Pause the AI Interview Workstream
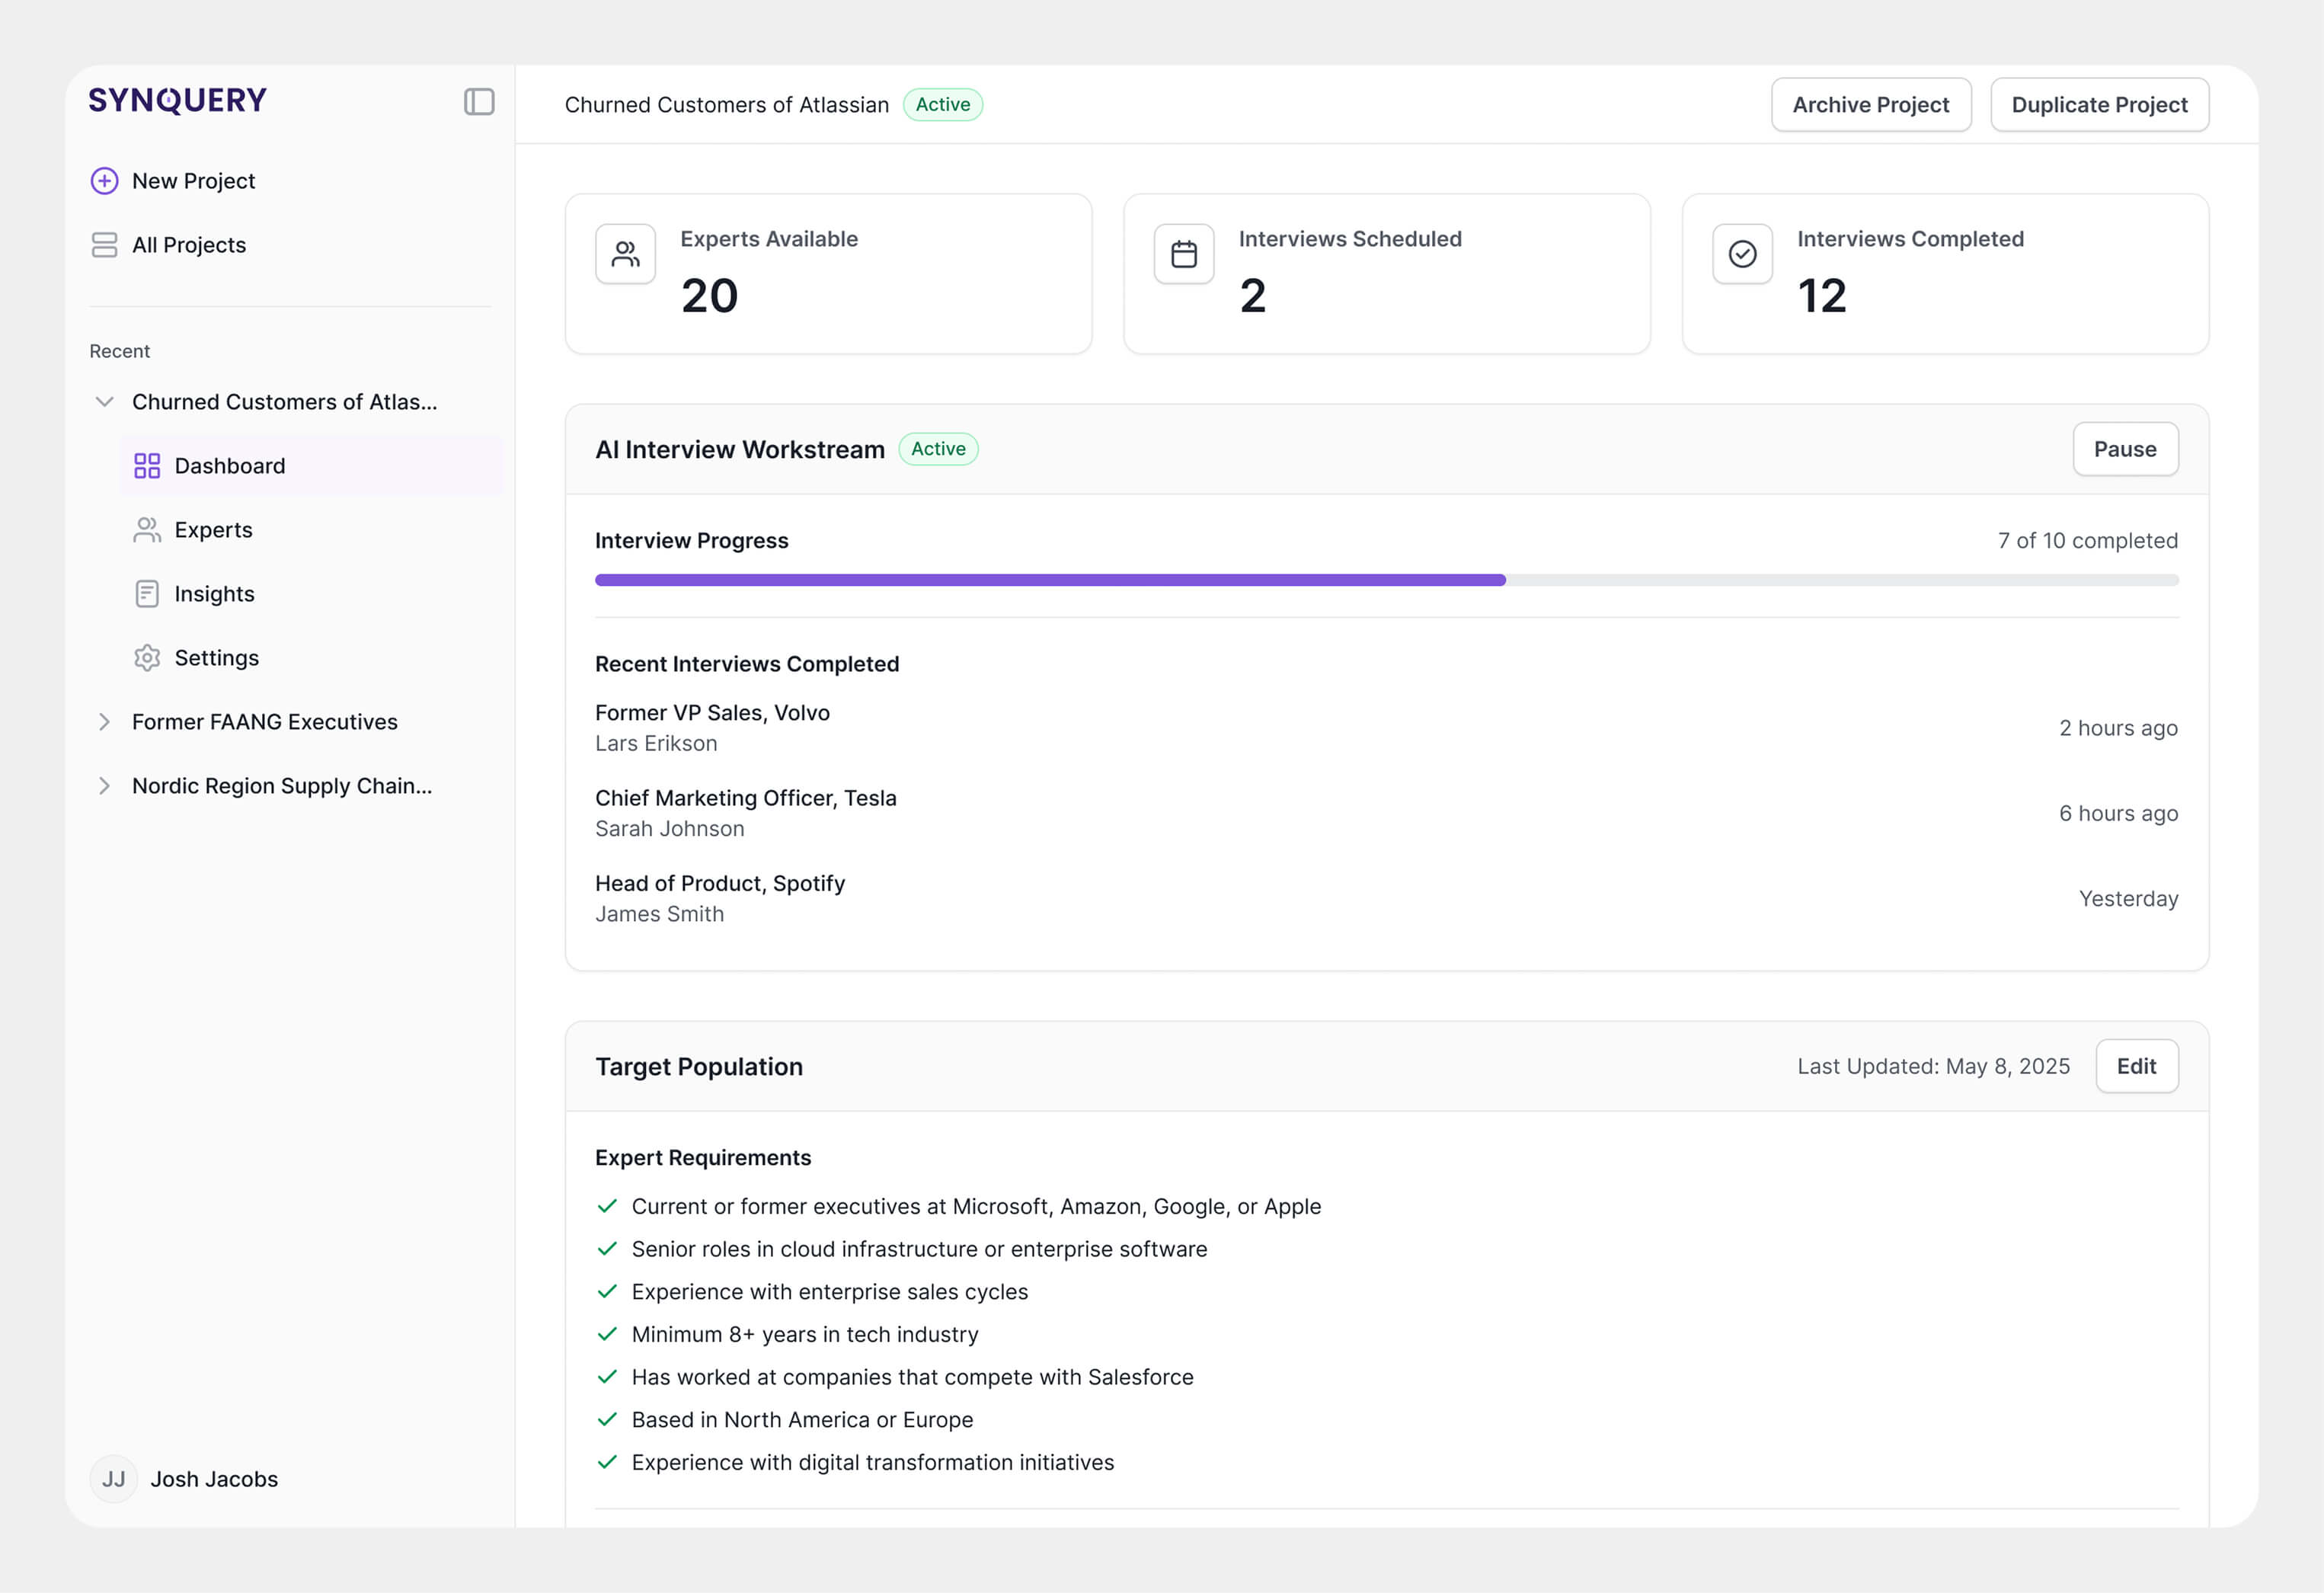 click(2125, 449)
